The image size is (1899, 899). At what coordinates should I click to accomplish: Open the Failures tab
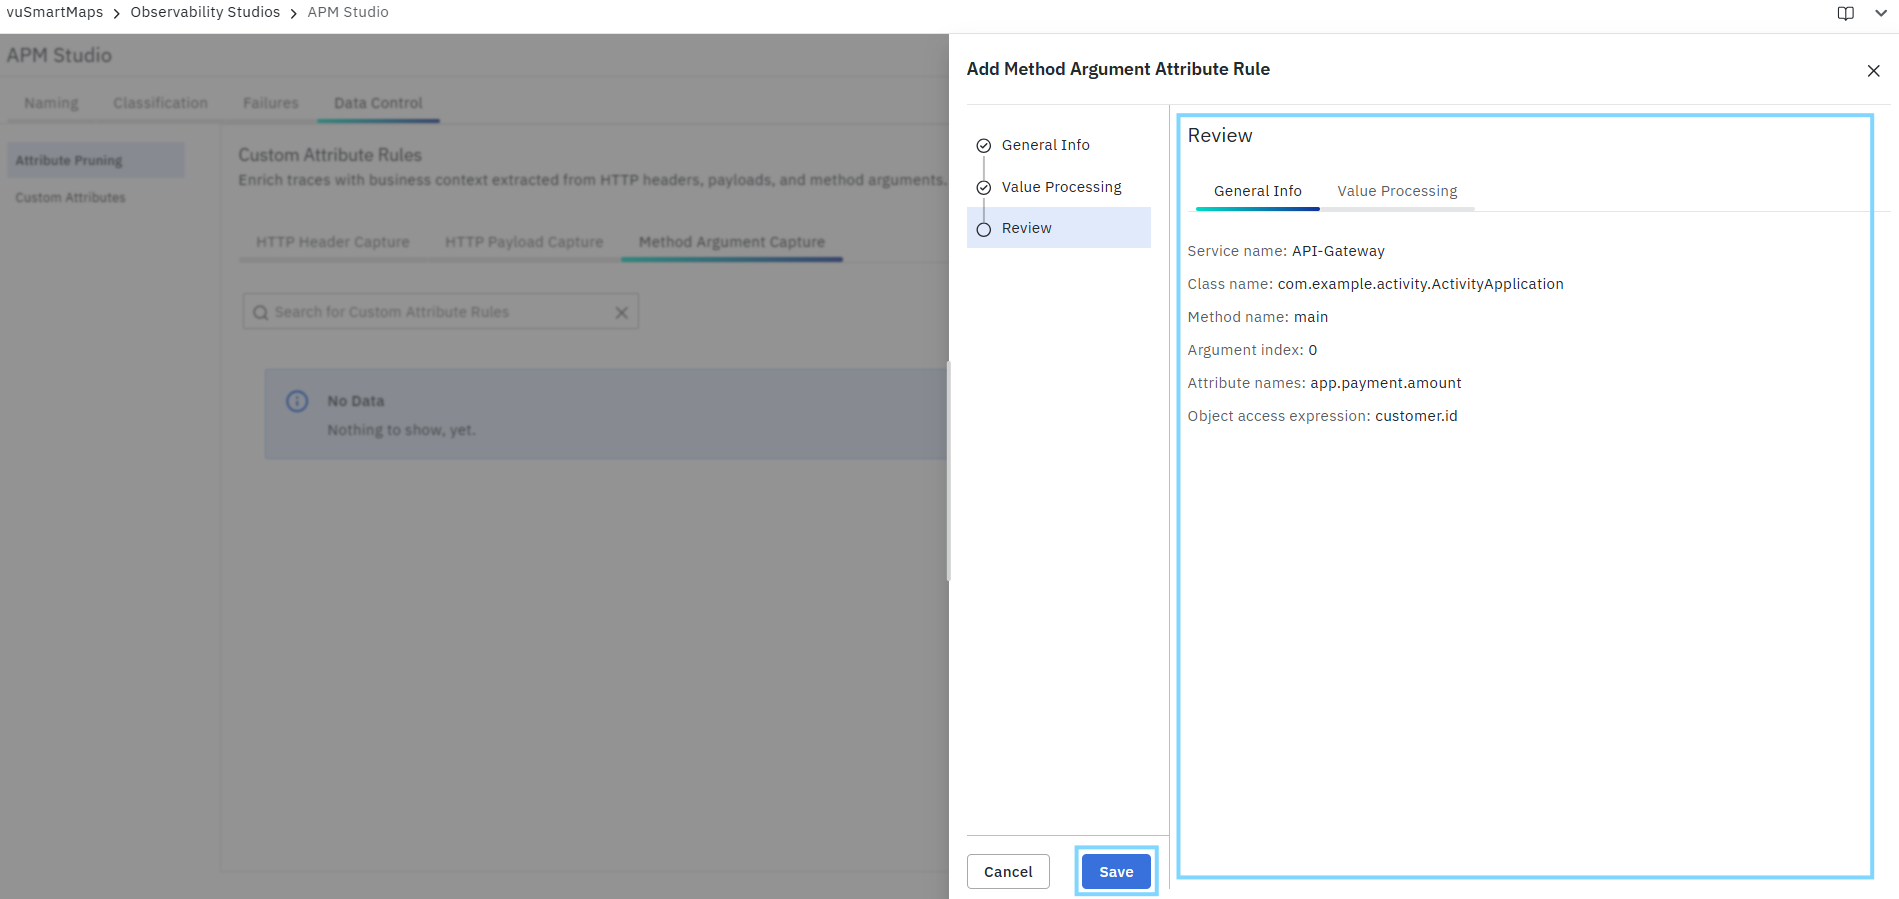pos(271,103)
